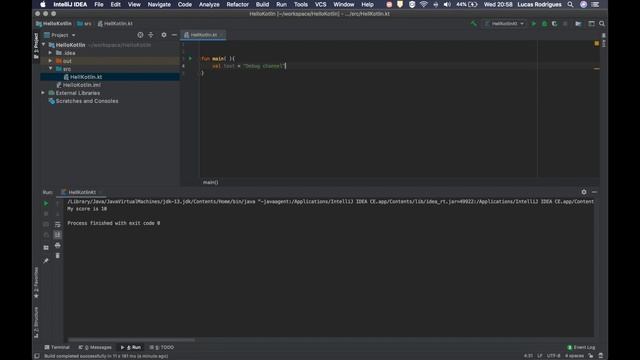Image resolution: width=640 pixels, height=360 pixels.
Task: Expand the .idea folder
Action: [x=51, y=53]
